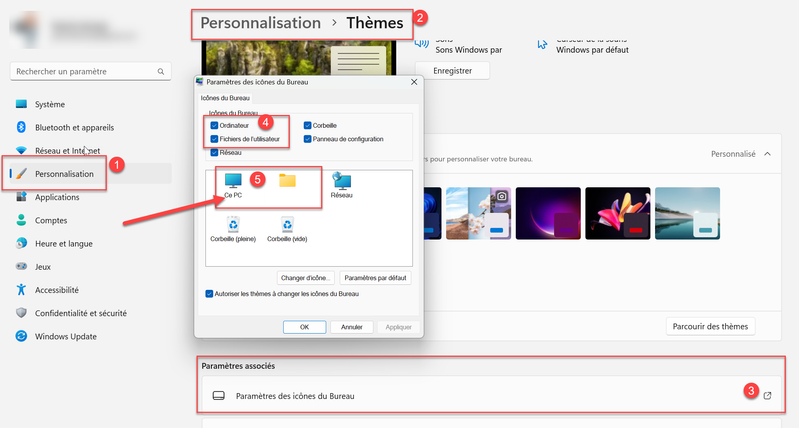Select the Corbeille (pleine) icon

pos(233,224)
